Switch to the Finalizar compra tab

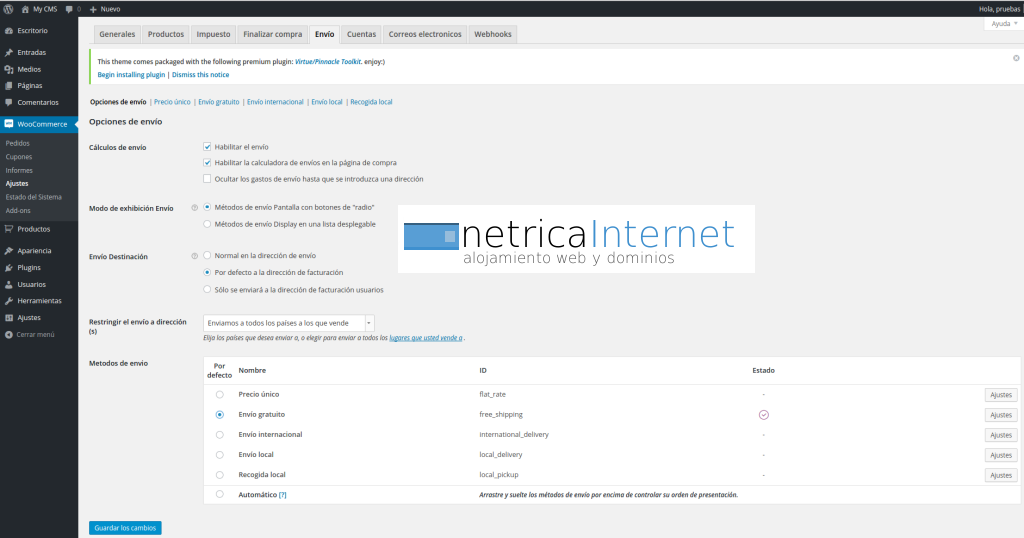tap(272, 34)
